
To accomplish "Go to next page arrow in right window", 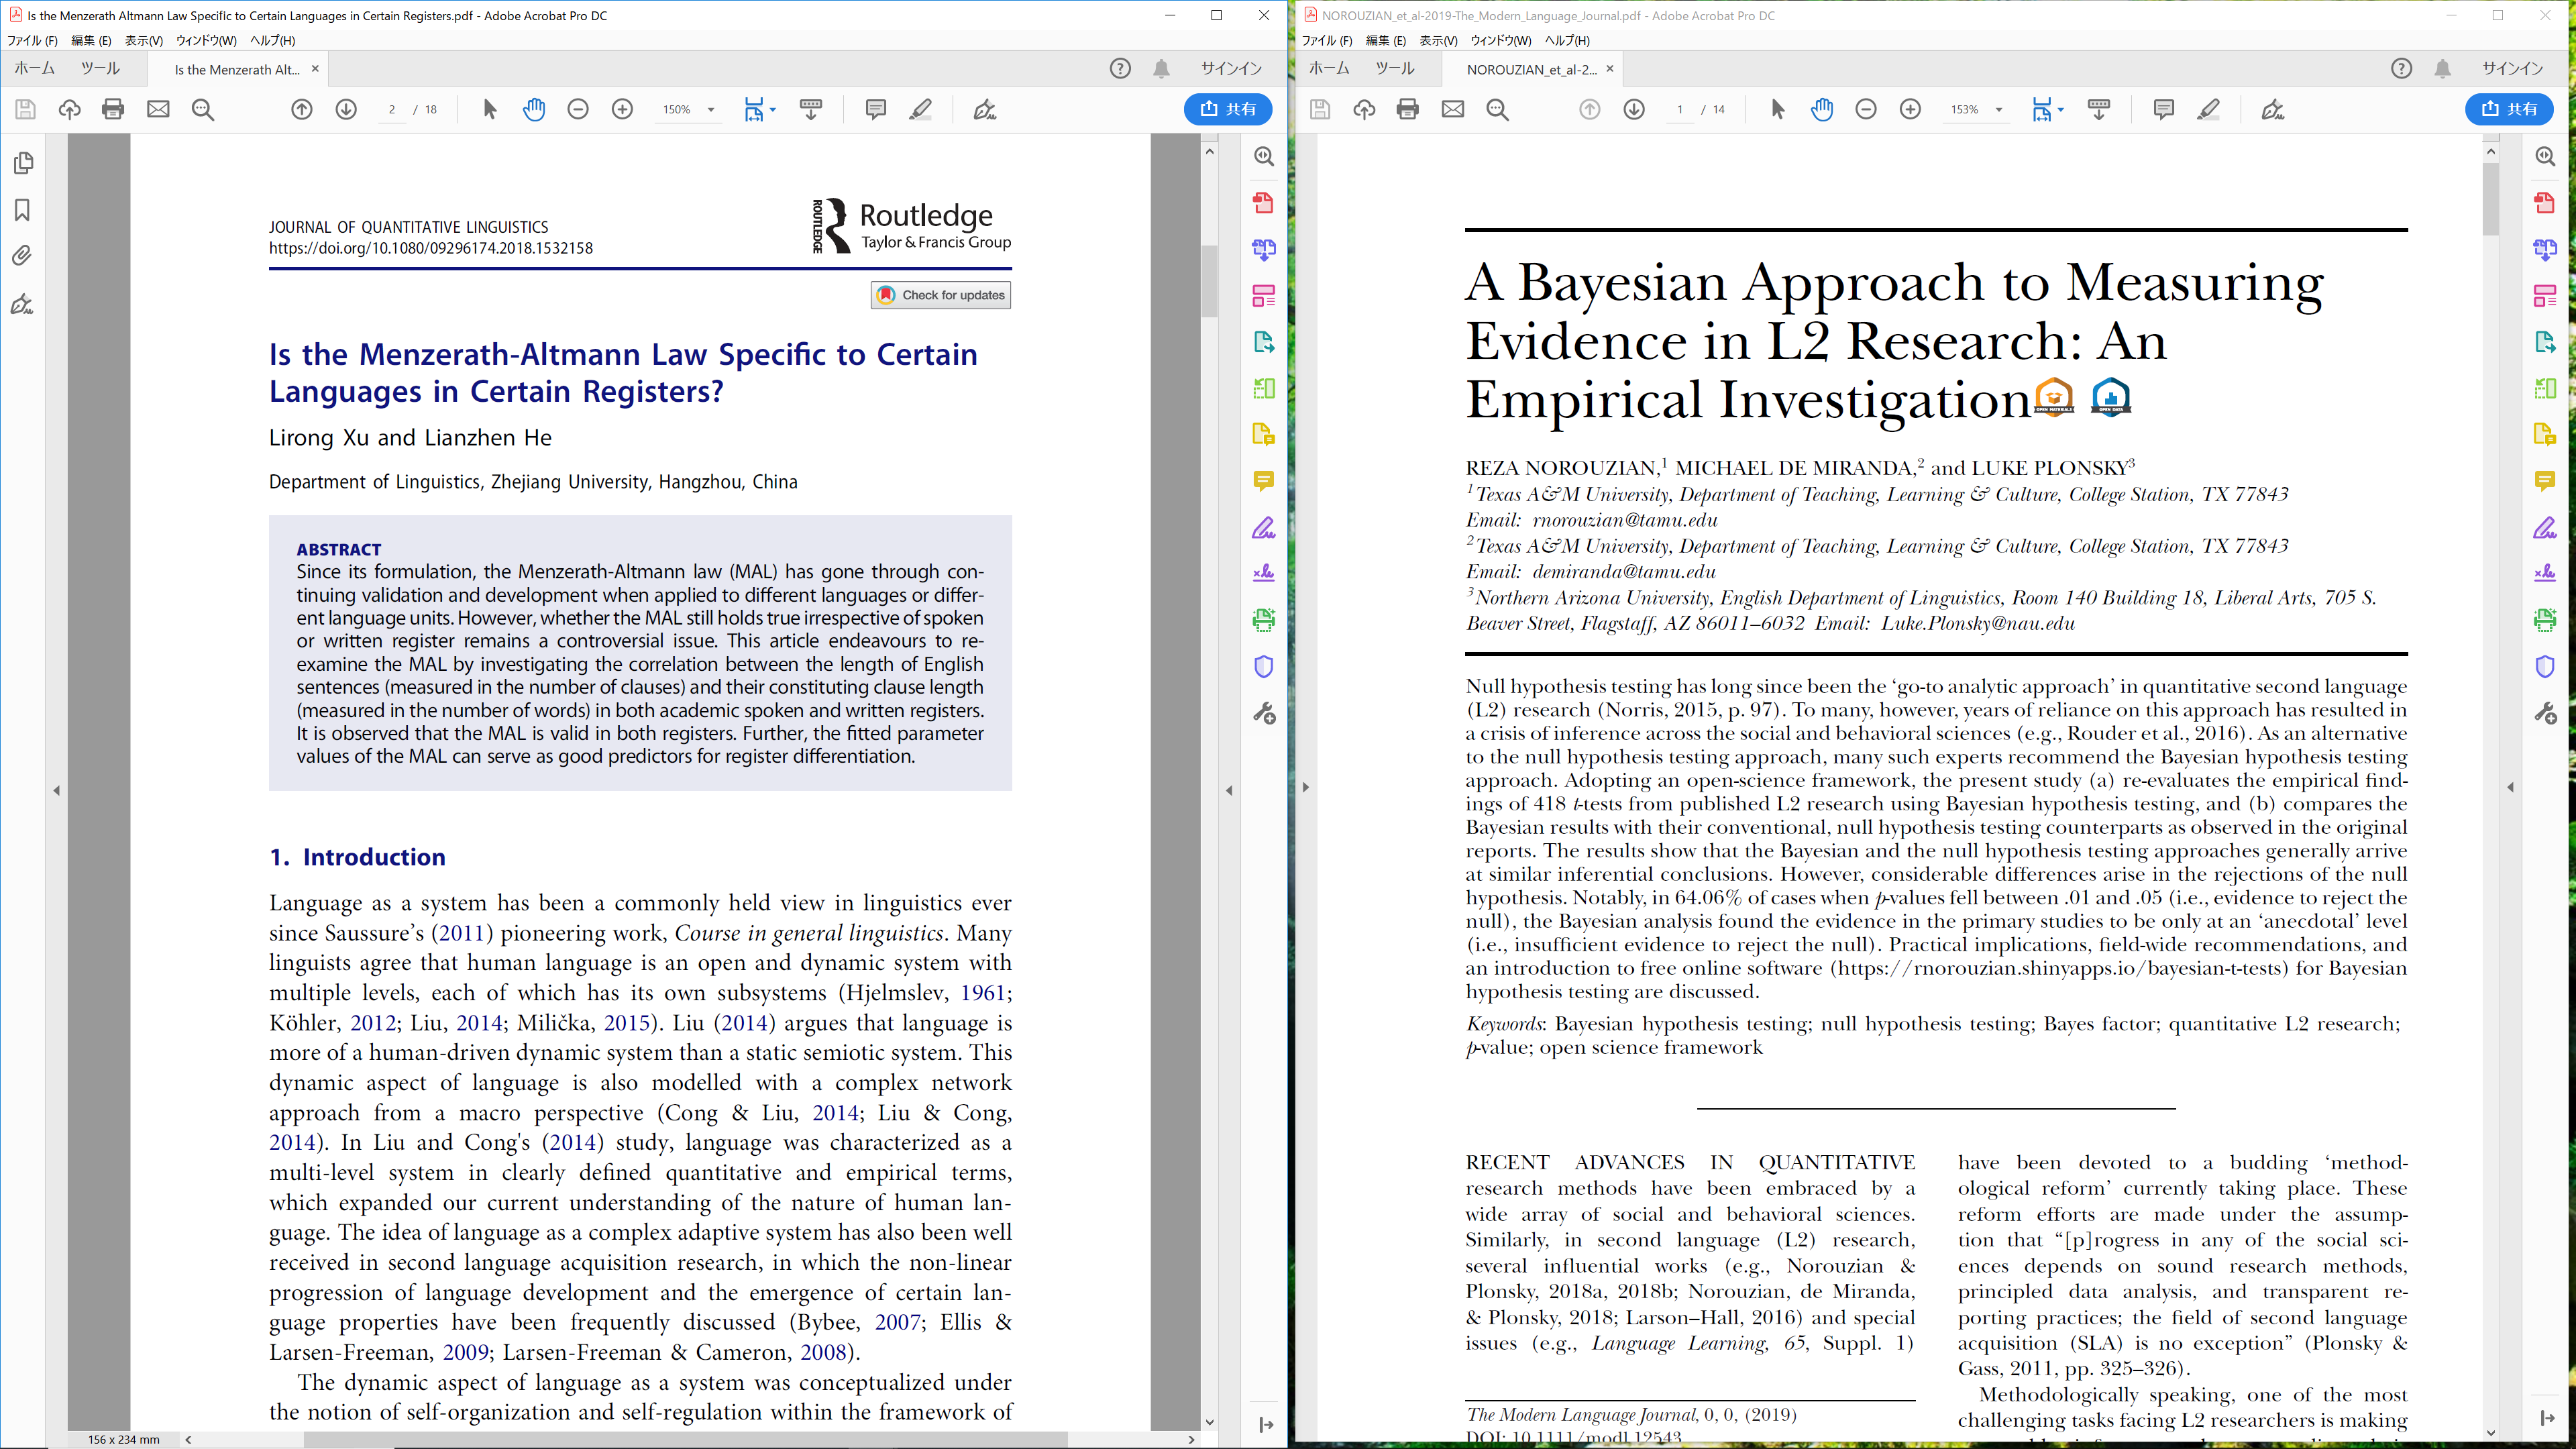I will tap(1634, 109).
